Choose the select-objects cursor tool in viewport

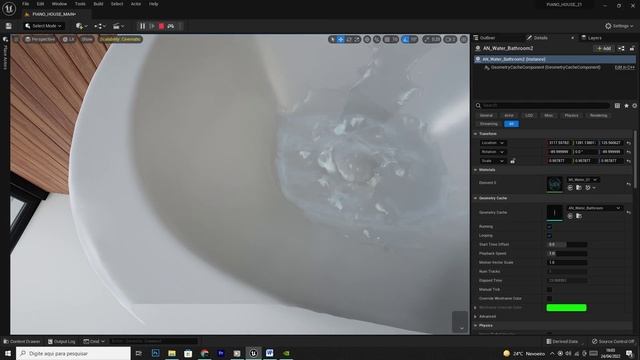333,39
